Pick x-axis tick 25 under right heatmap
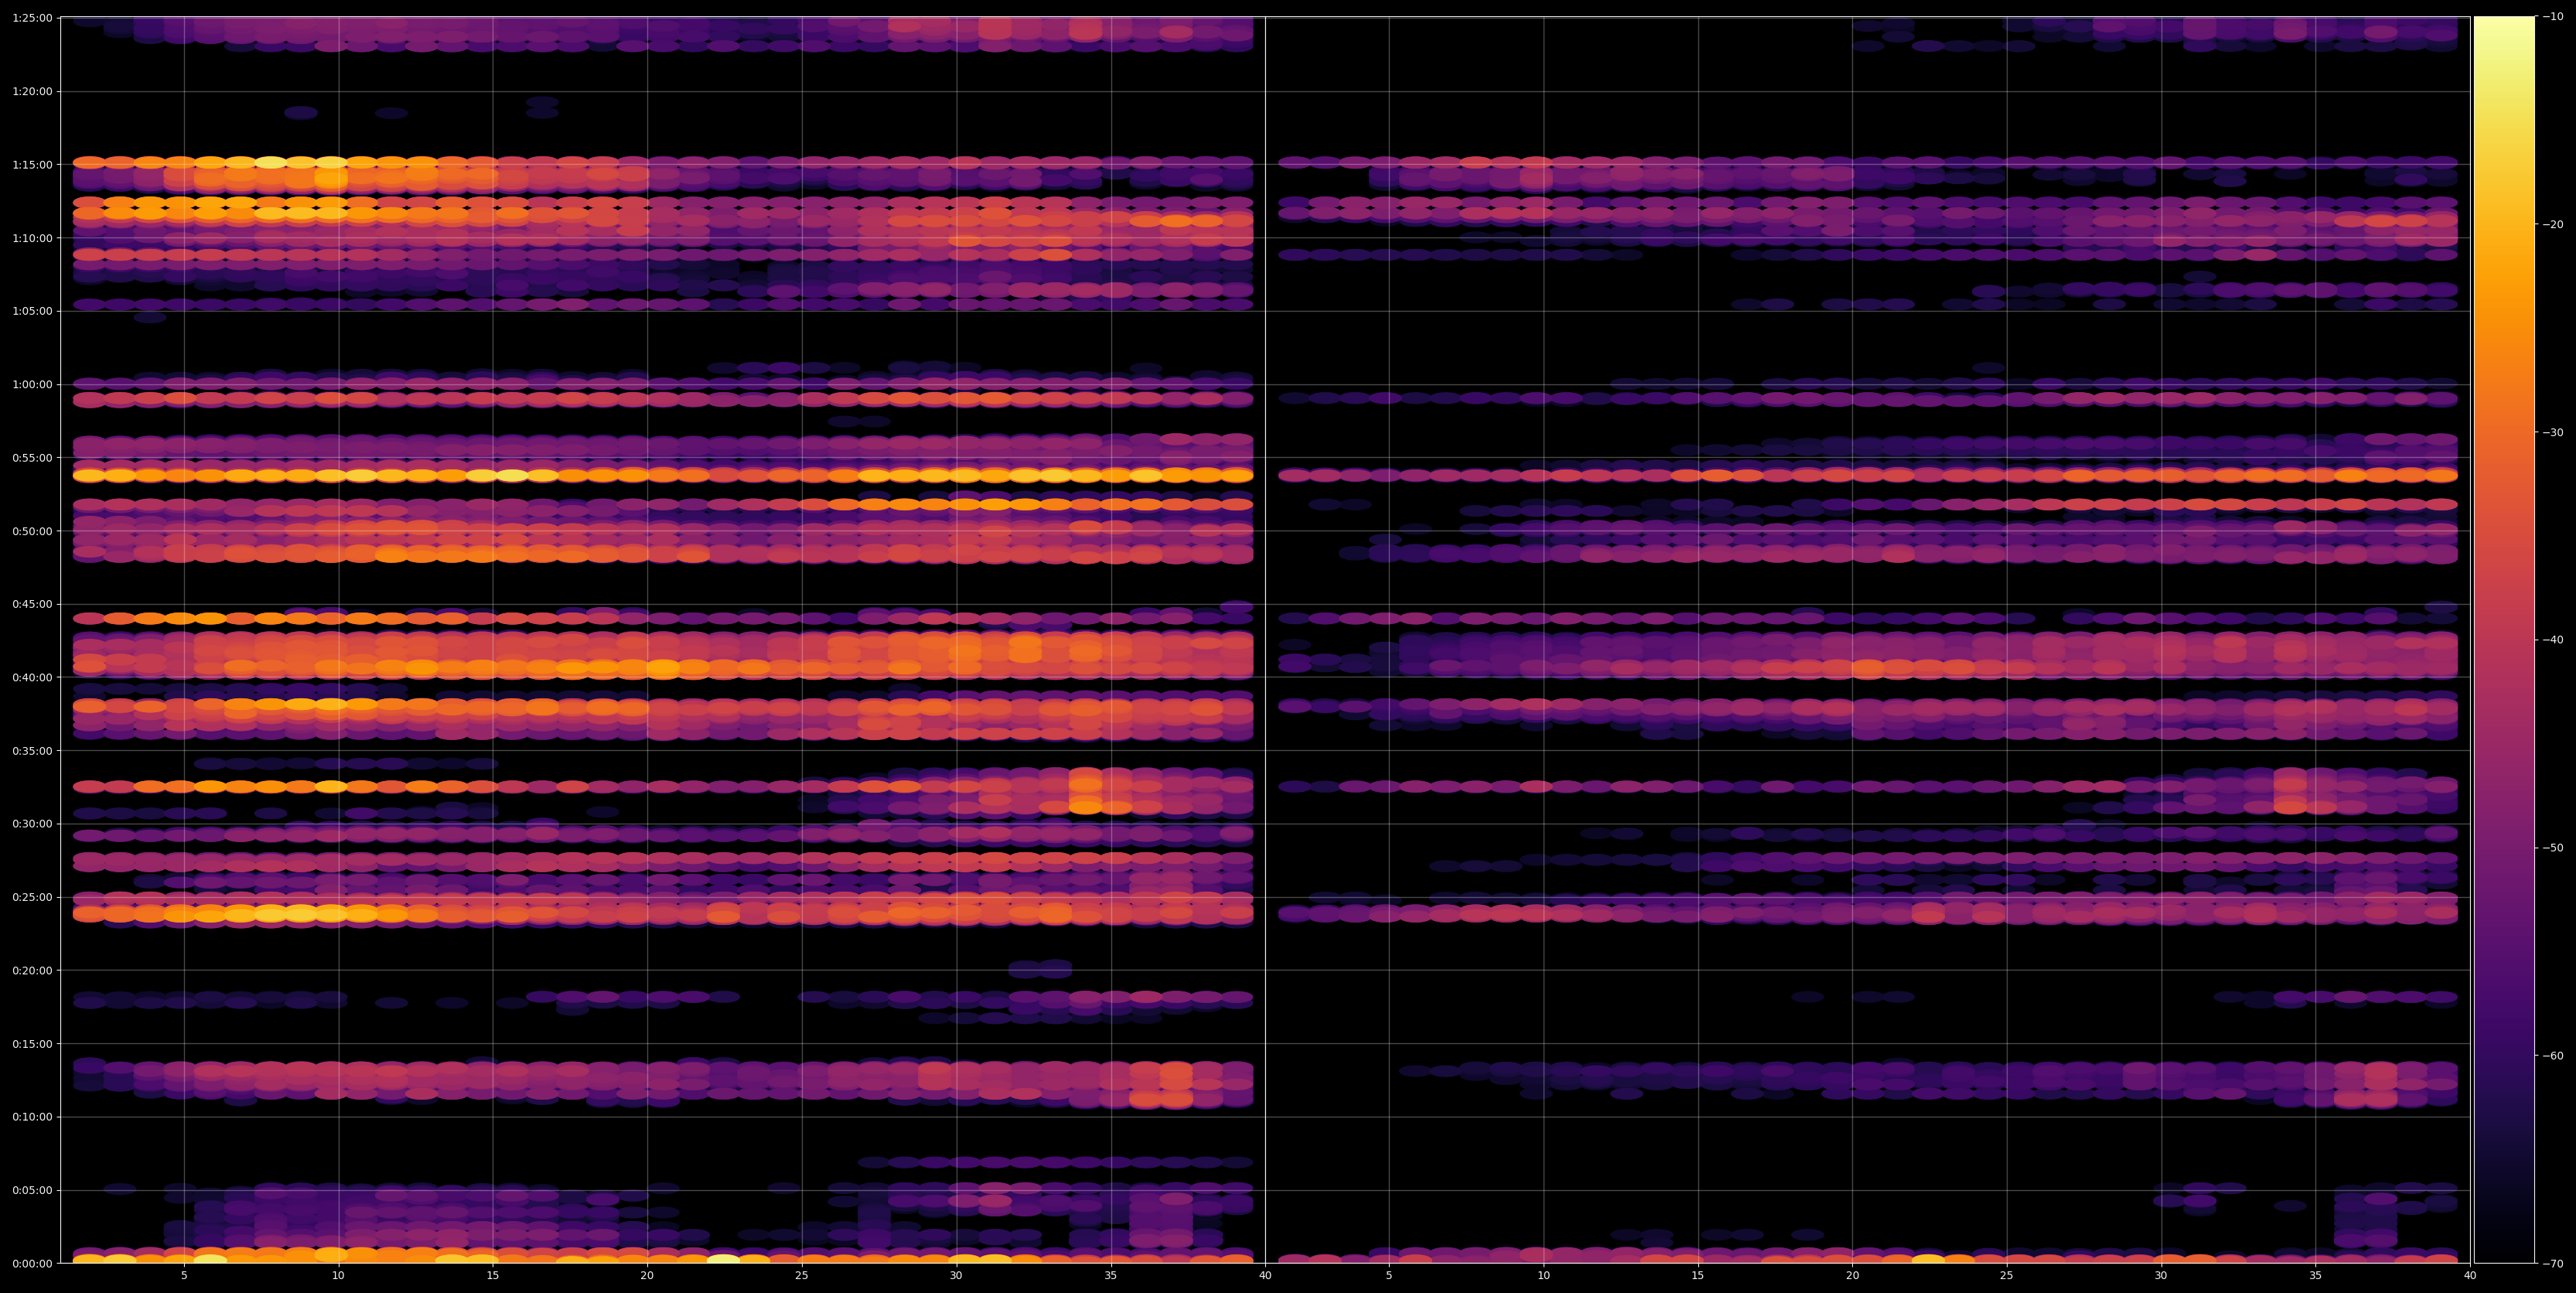 point(2007,1276)
